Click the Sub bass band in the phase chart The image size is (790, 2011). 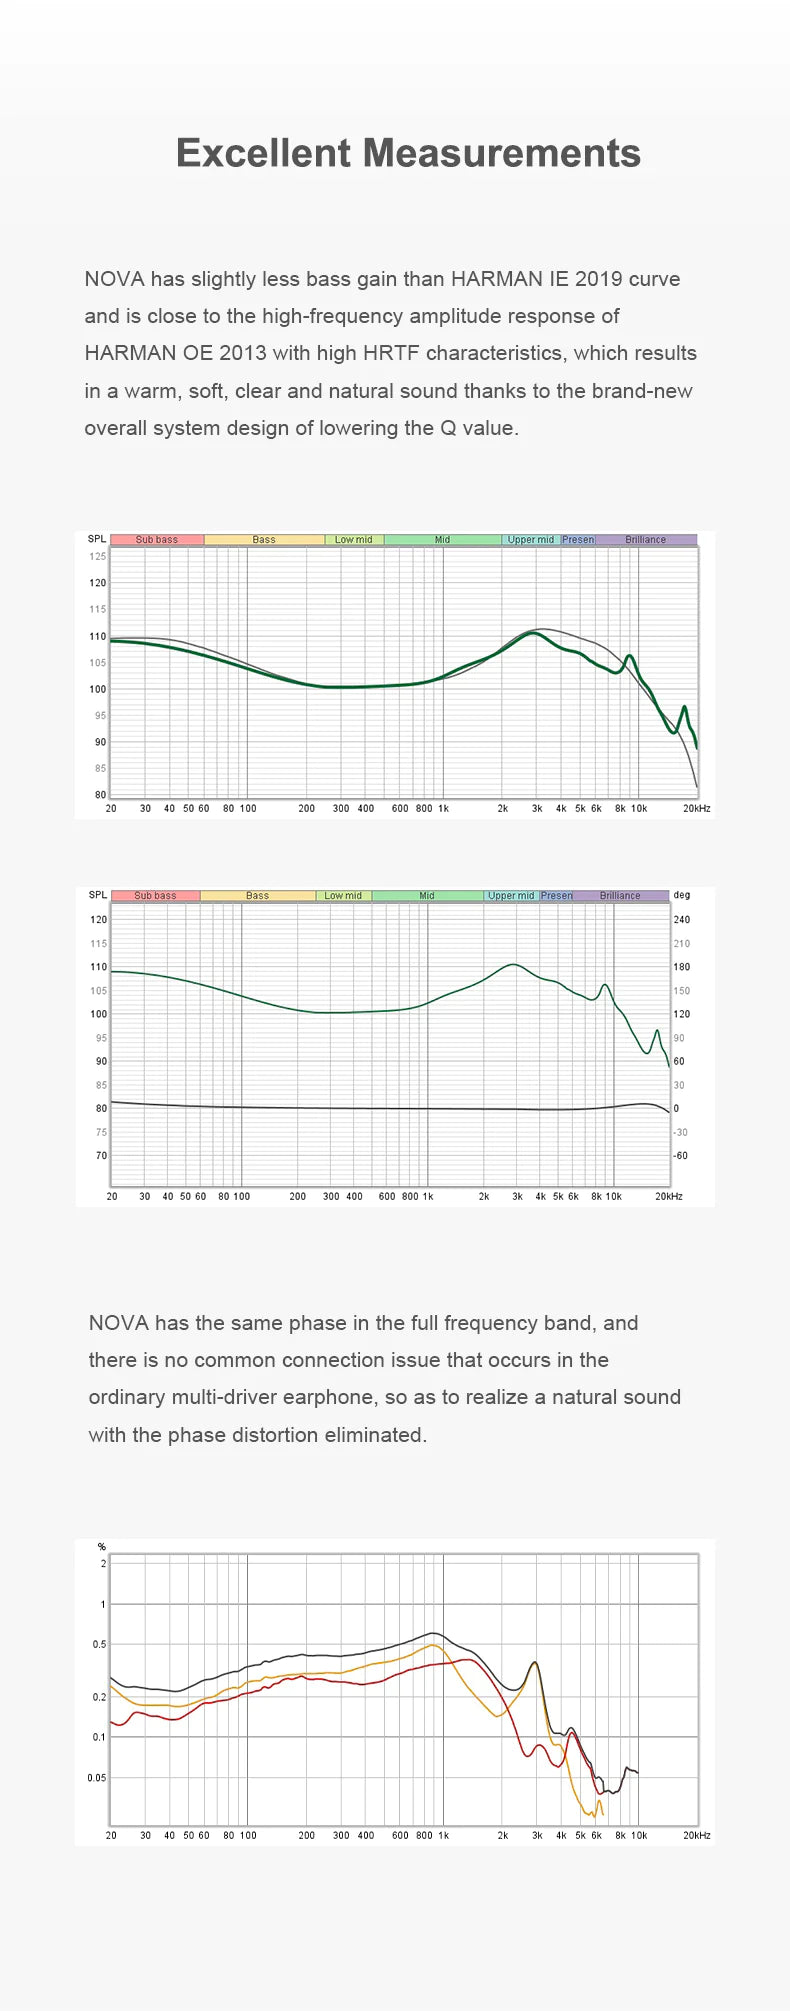(155, 896)
